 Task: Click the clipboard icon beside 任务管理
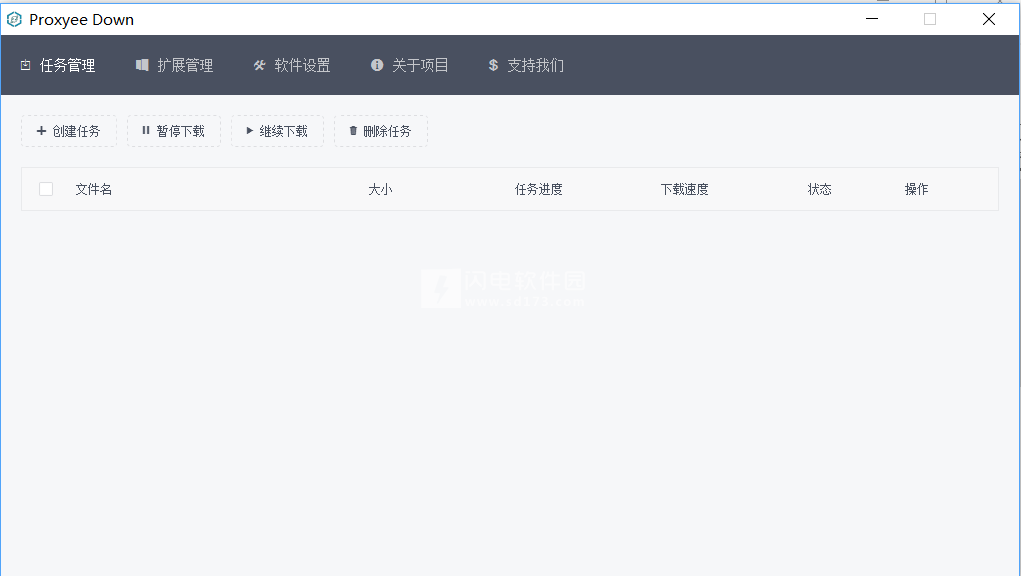click(x=26, y=66)
